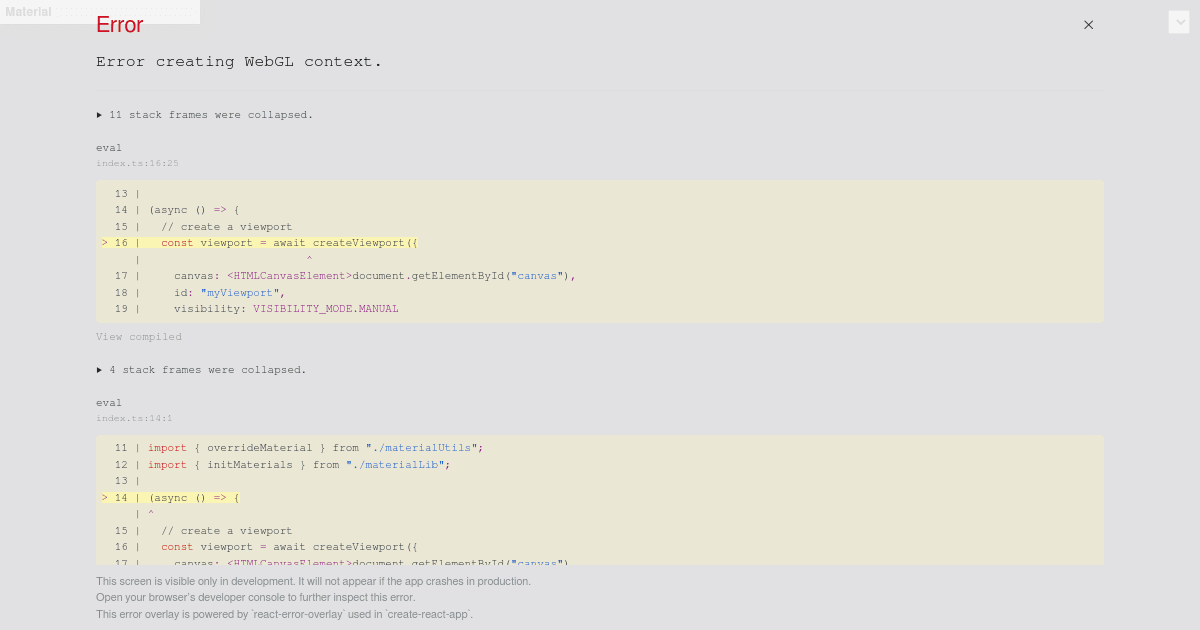Click the highlighted createViewport error line 16

pyautogui.click(x=300, y=242)
